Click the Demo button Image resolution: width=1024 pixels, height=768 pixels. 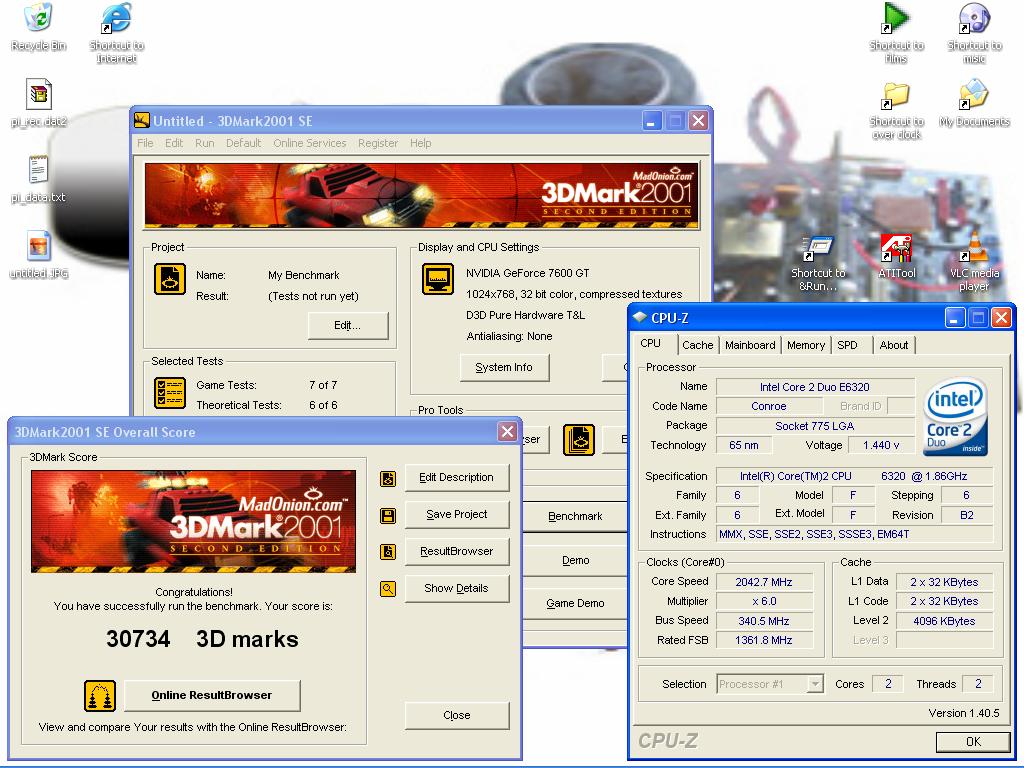pos(575,560)
